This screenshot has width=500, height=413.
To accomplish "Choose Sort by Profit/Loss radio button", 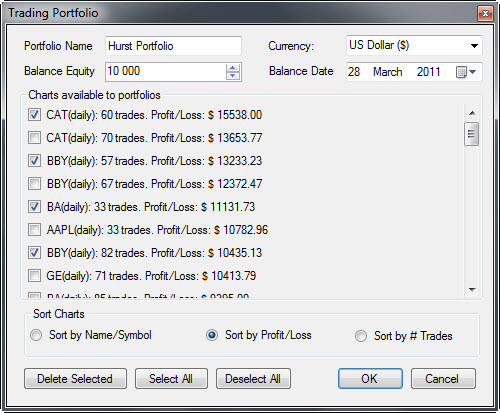I will click(x=212, y=335).
